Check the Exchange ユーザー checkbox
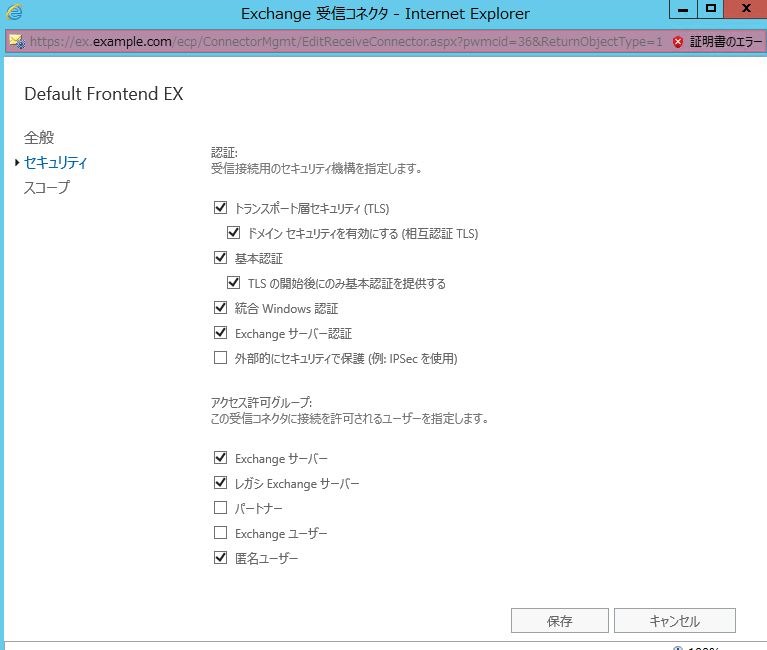 [x=221, y=532]
